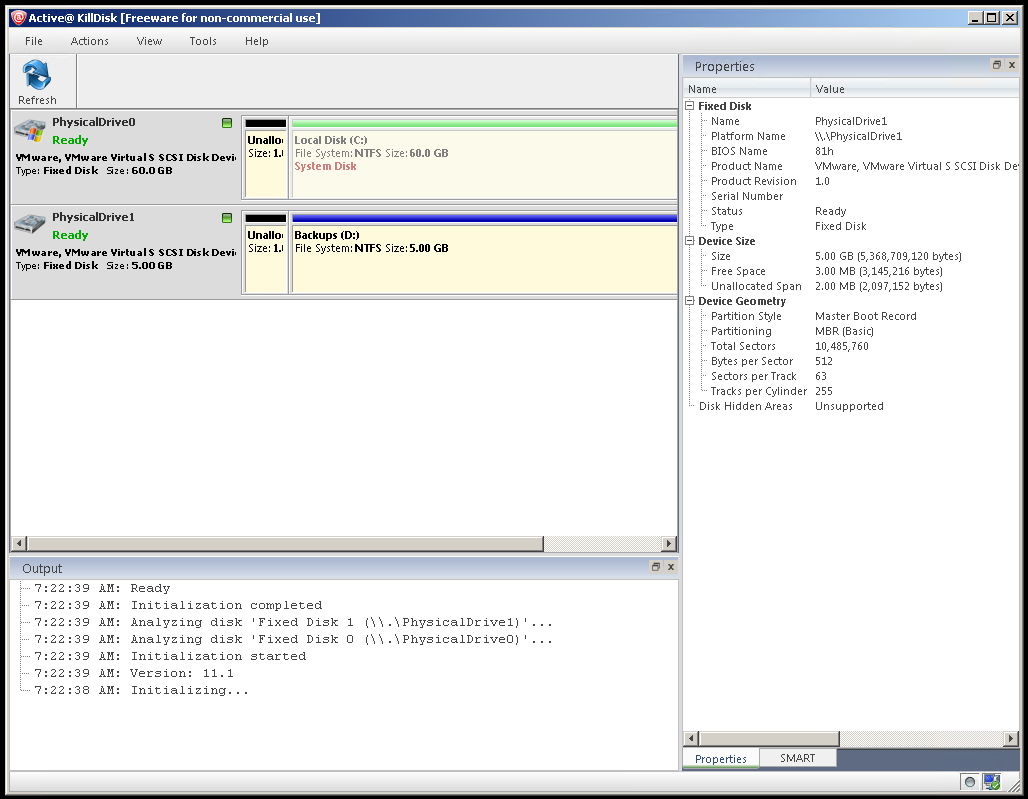1028x799 pixels.
Task: Click the log entry analyzing Fixed Disk 1
Action: point(293,623)
